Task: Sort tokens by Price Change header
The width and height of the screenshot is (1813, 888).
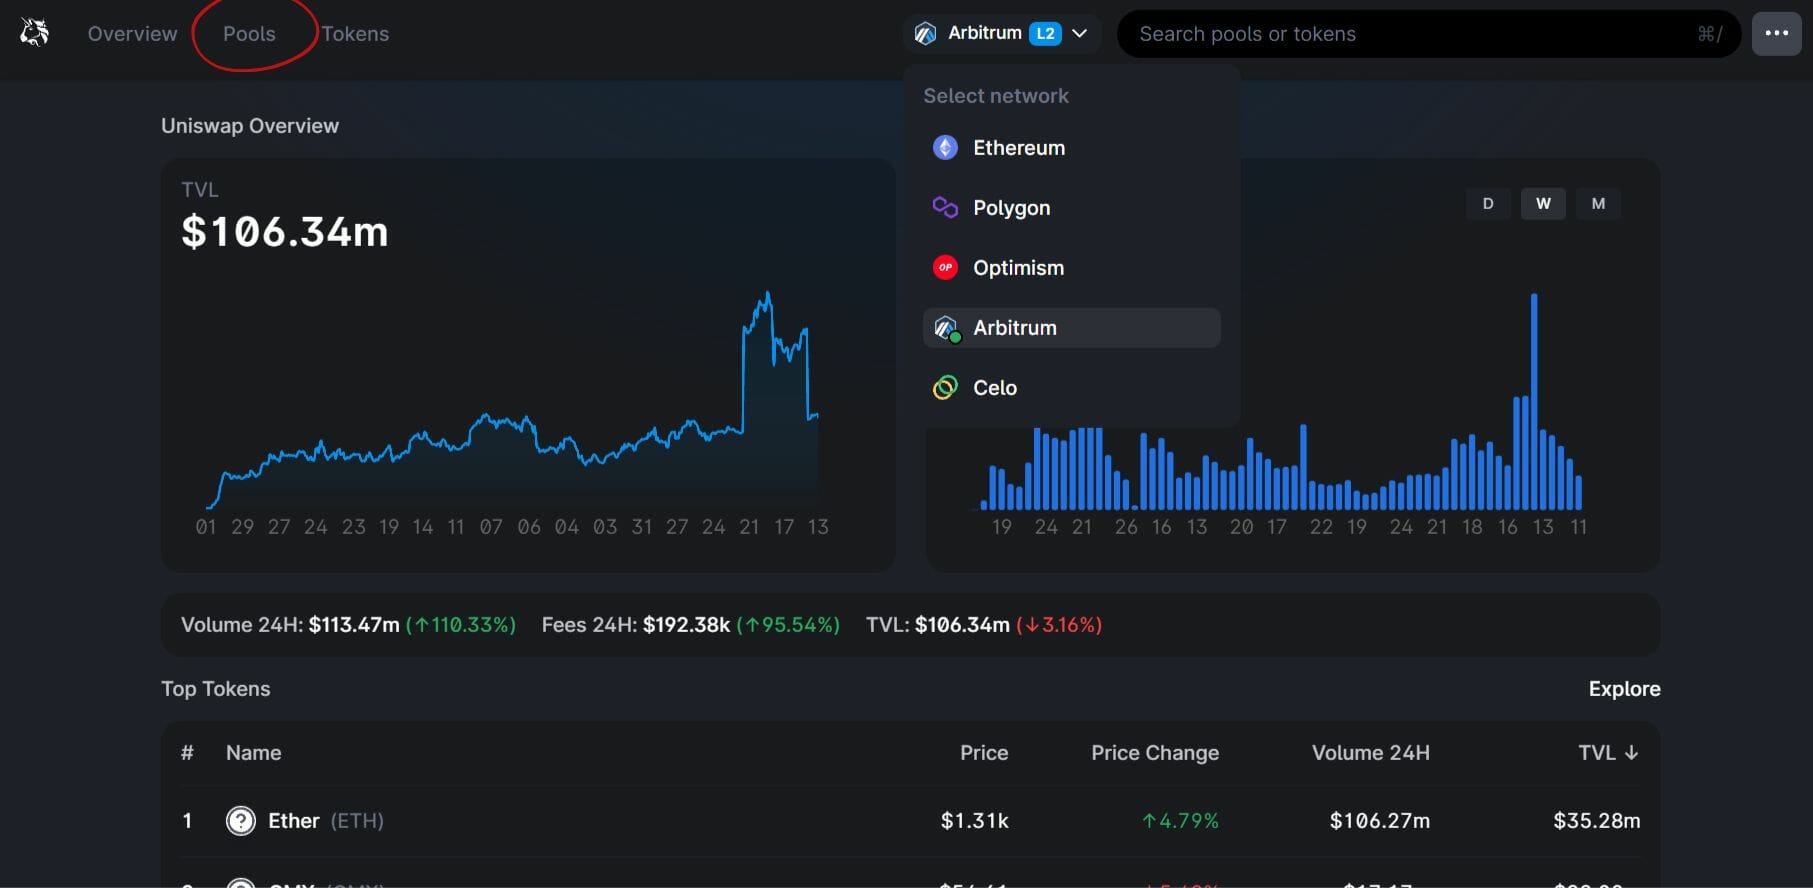Action: click(x=1155, y=753)
